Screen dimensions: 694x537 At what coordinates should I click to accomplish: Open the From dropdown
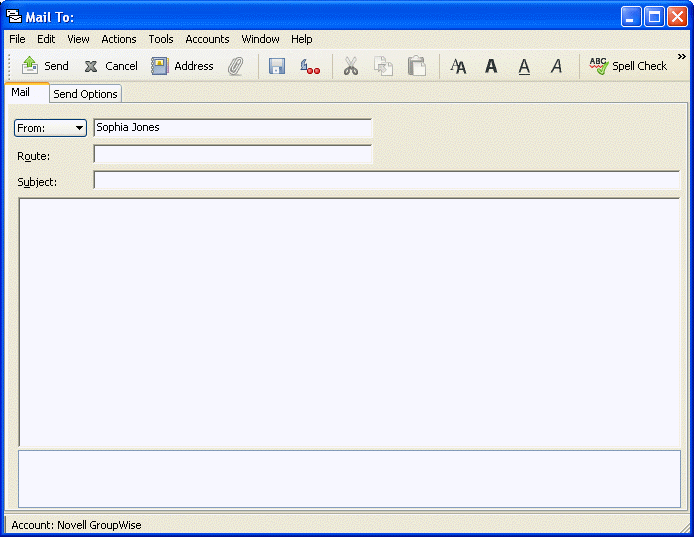(50, 128)
